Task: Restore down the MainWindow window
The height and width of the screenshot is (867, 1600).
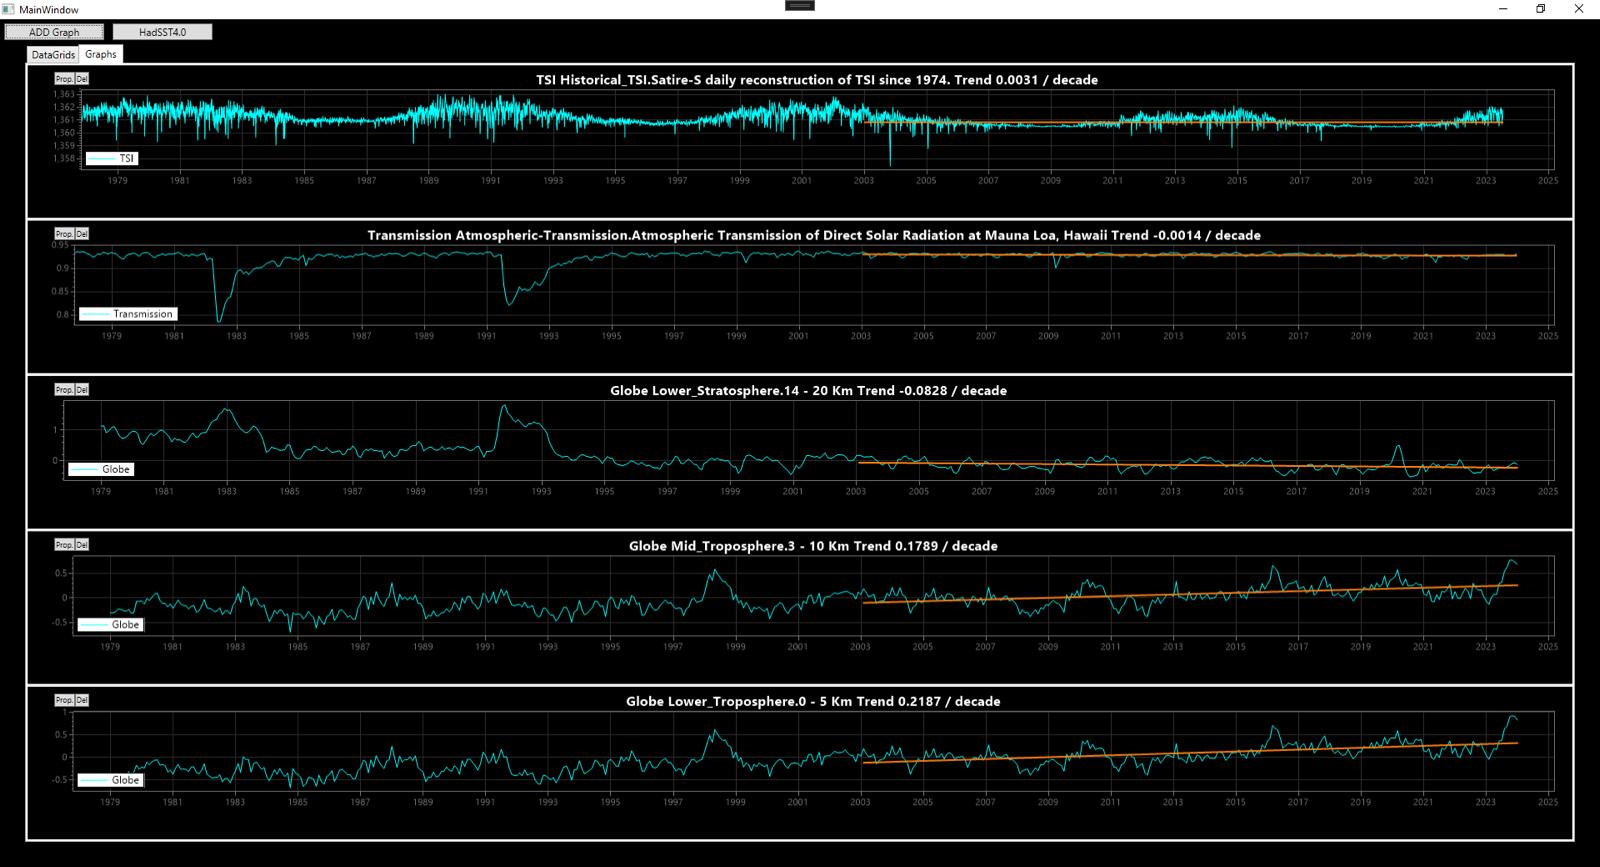Action: tap(1540, 9)
